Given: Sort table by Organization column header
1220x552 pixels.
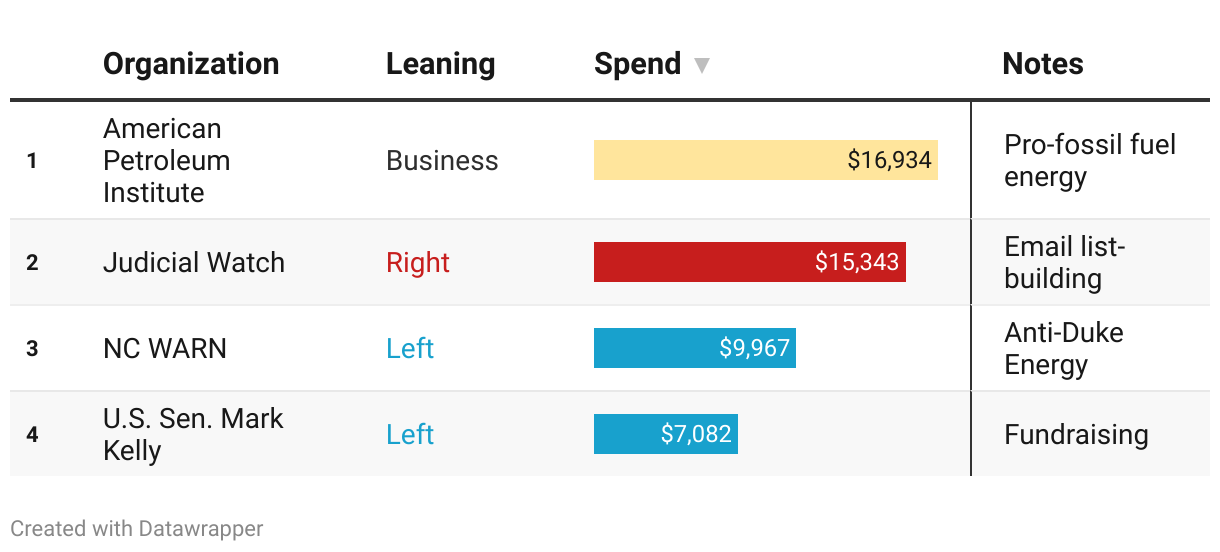Looking at the screenshot, I should pos(191,64).
